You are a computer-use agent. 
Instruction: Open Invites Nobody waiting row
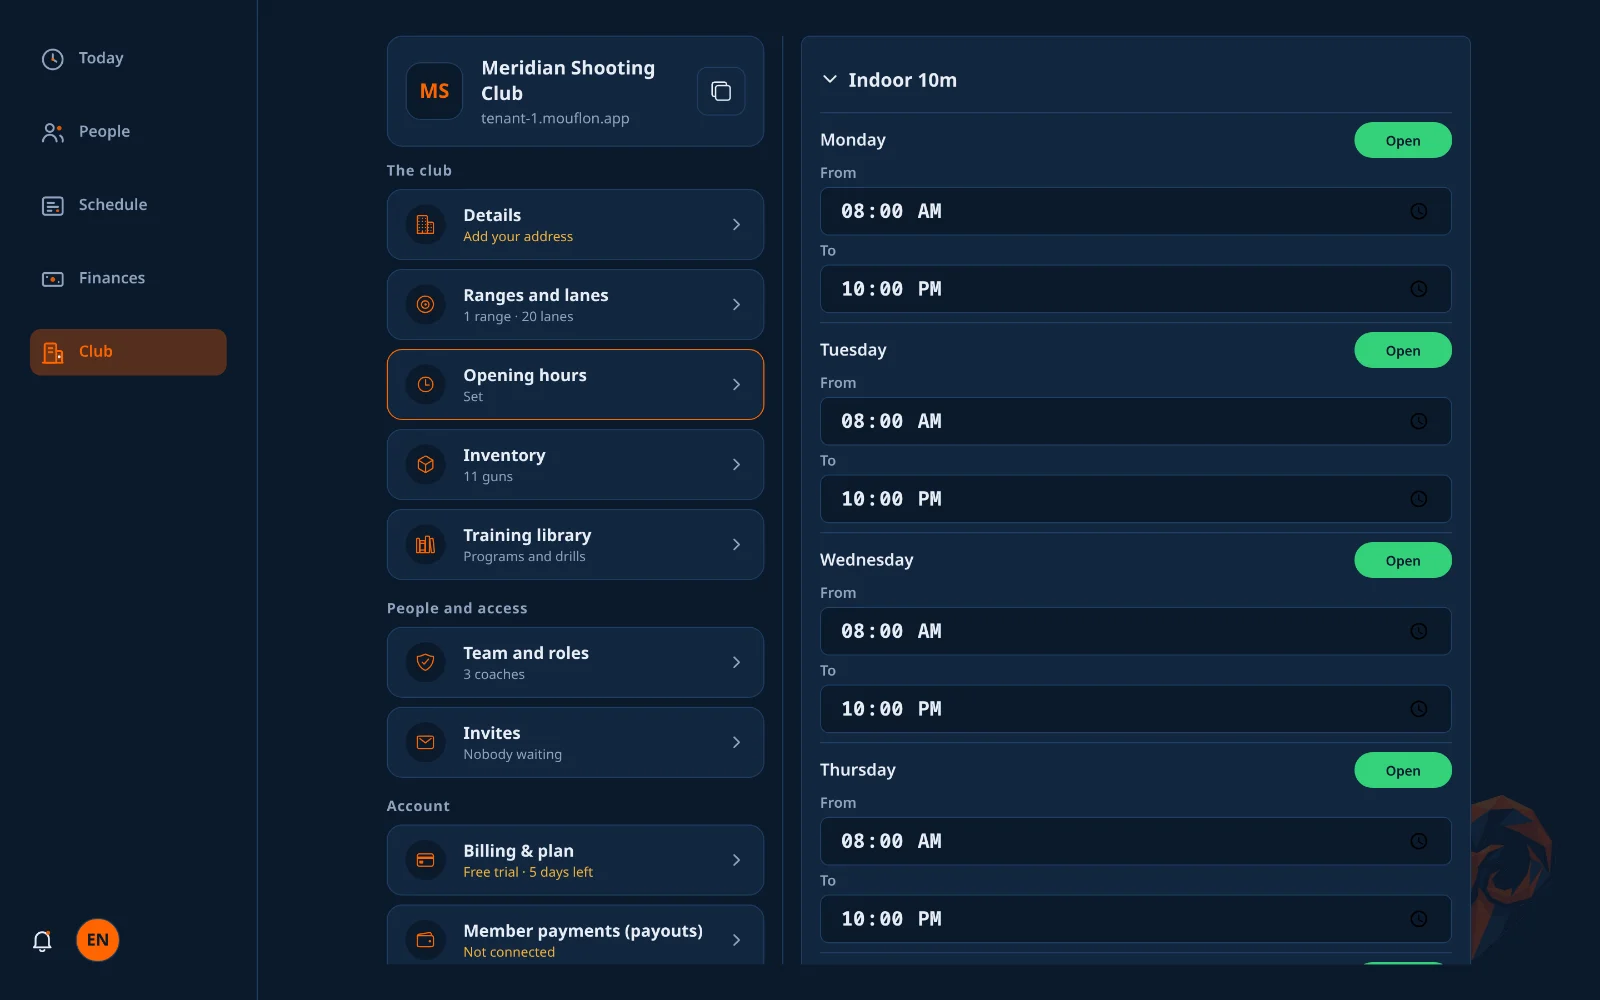coord(575,742)
